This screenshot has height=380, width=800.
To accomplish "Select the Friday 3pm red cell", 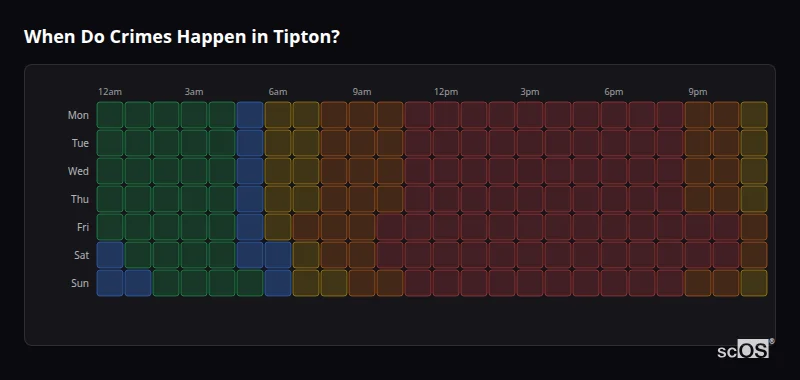I will pos(530,227).
